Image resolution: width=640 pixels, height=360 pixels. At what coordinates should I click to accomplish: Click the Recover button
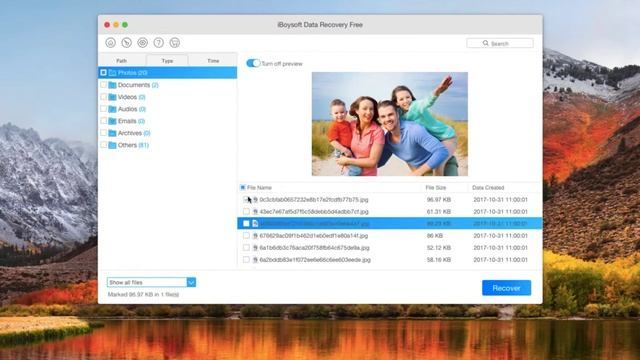coord(507,288)
